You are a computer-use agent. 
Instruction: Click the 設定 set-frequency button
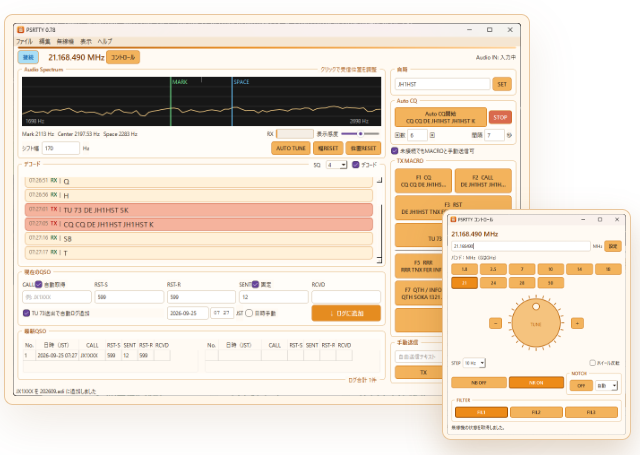point(613,246)
